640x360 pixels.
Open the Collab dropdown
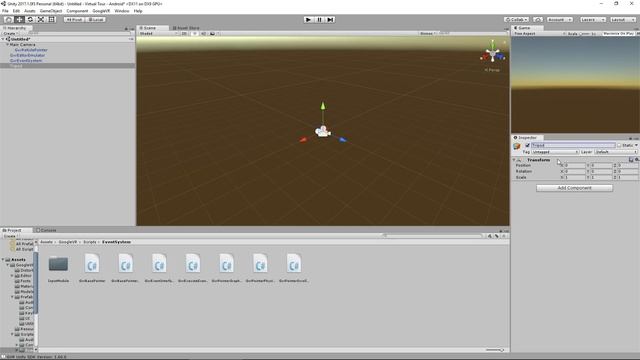[x=517, y=20]
